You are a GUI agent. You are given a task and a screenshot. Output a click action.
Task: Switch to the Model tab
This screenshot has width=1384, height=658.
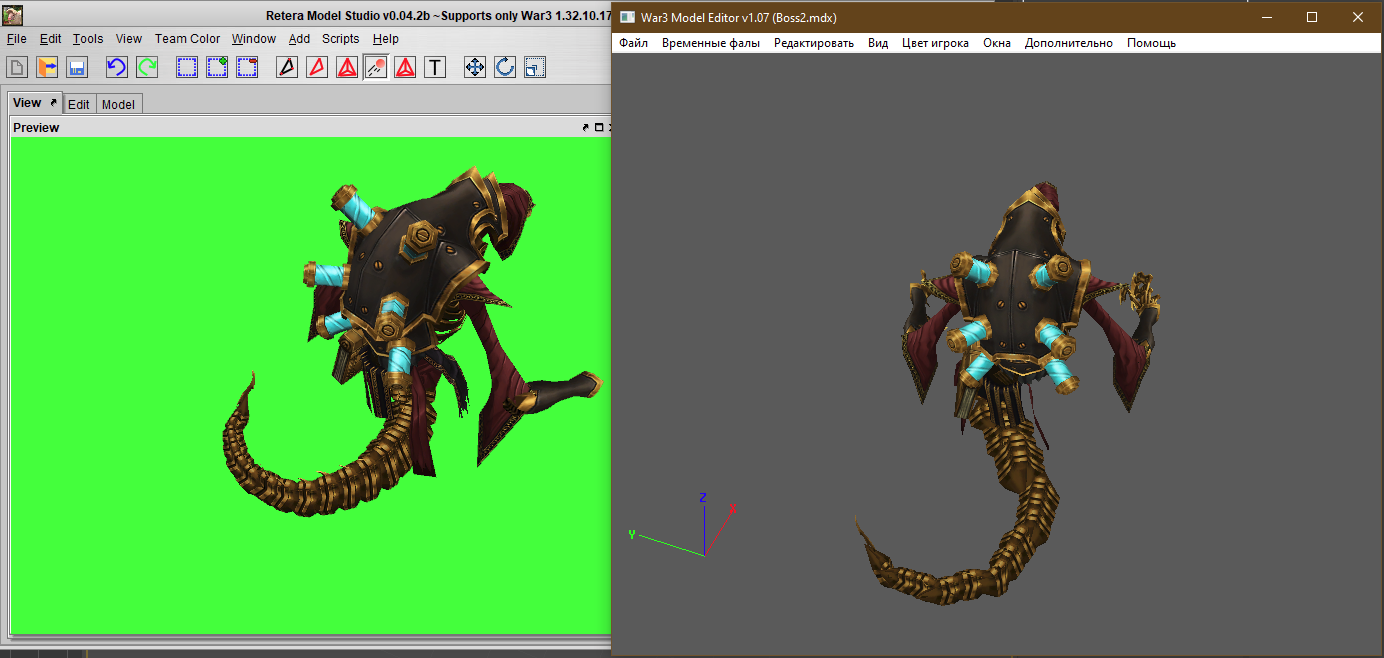click(118, 104)
